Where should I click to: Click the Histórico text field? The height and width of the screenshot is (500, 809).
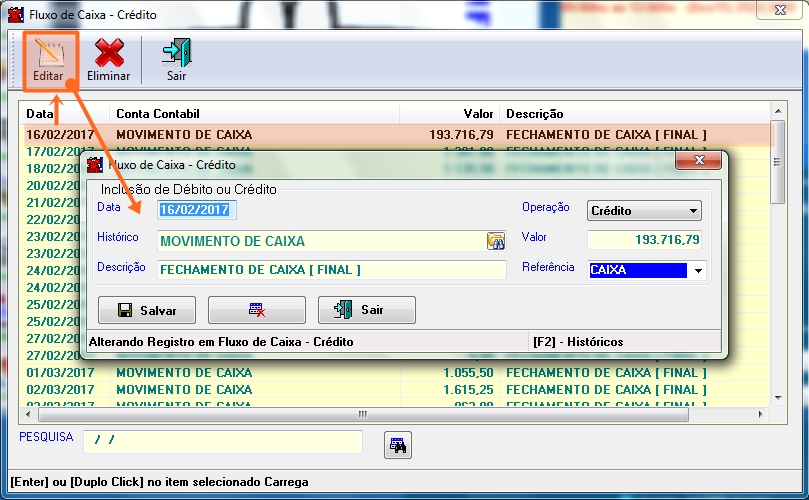pos(320,240)
